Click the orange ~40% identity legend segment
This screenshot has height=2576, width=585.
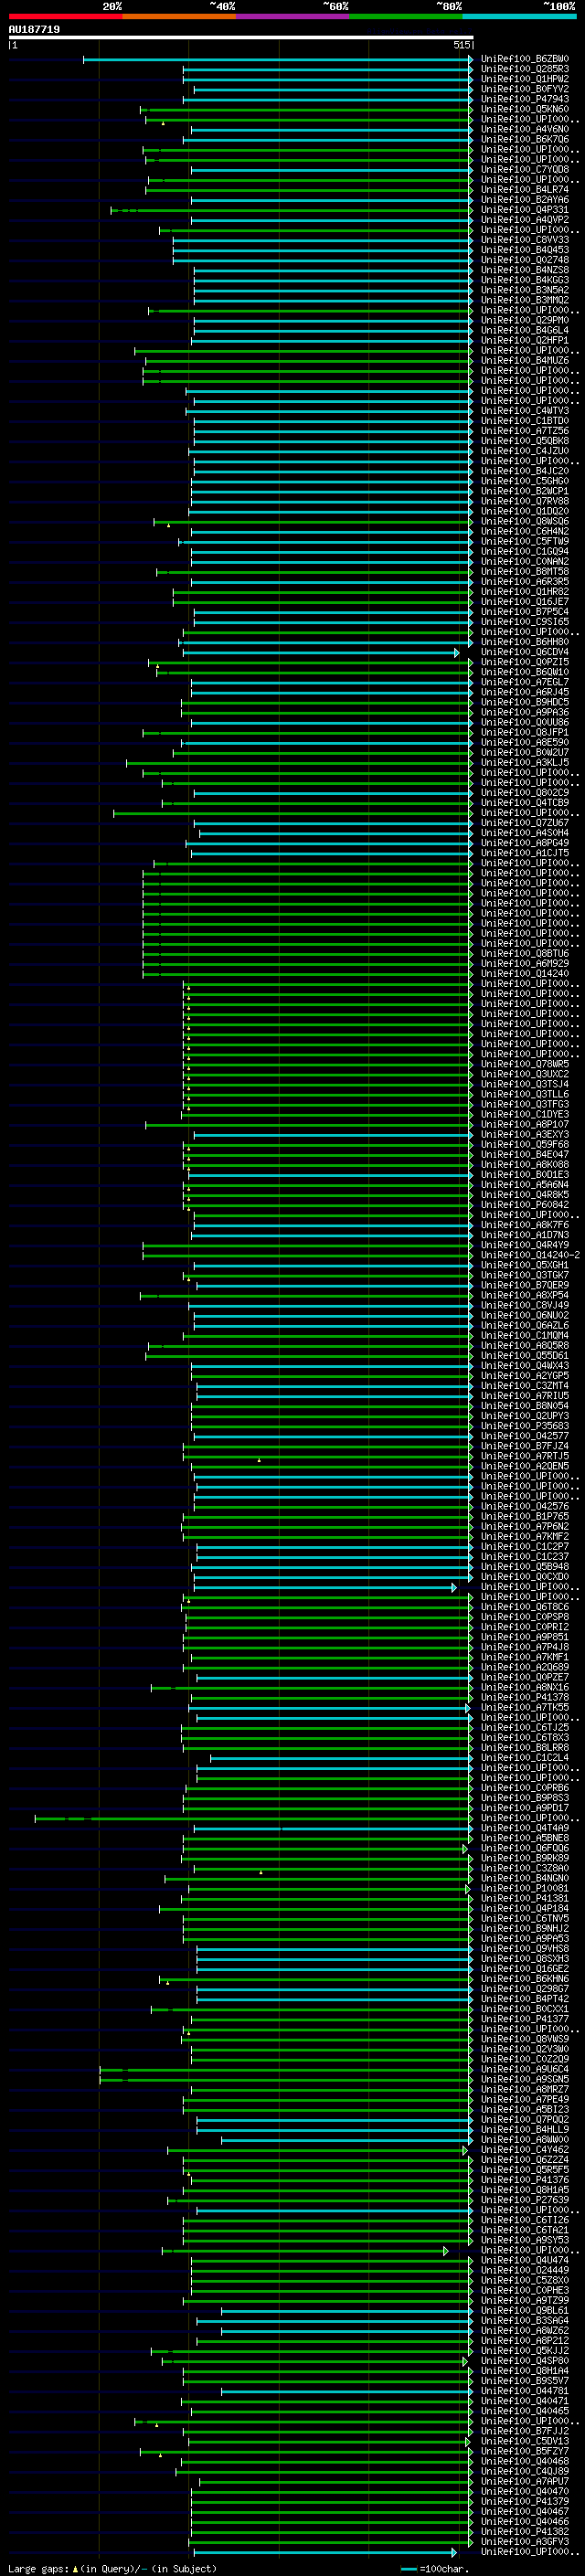[x=179, y=16]
